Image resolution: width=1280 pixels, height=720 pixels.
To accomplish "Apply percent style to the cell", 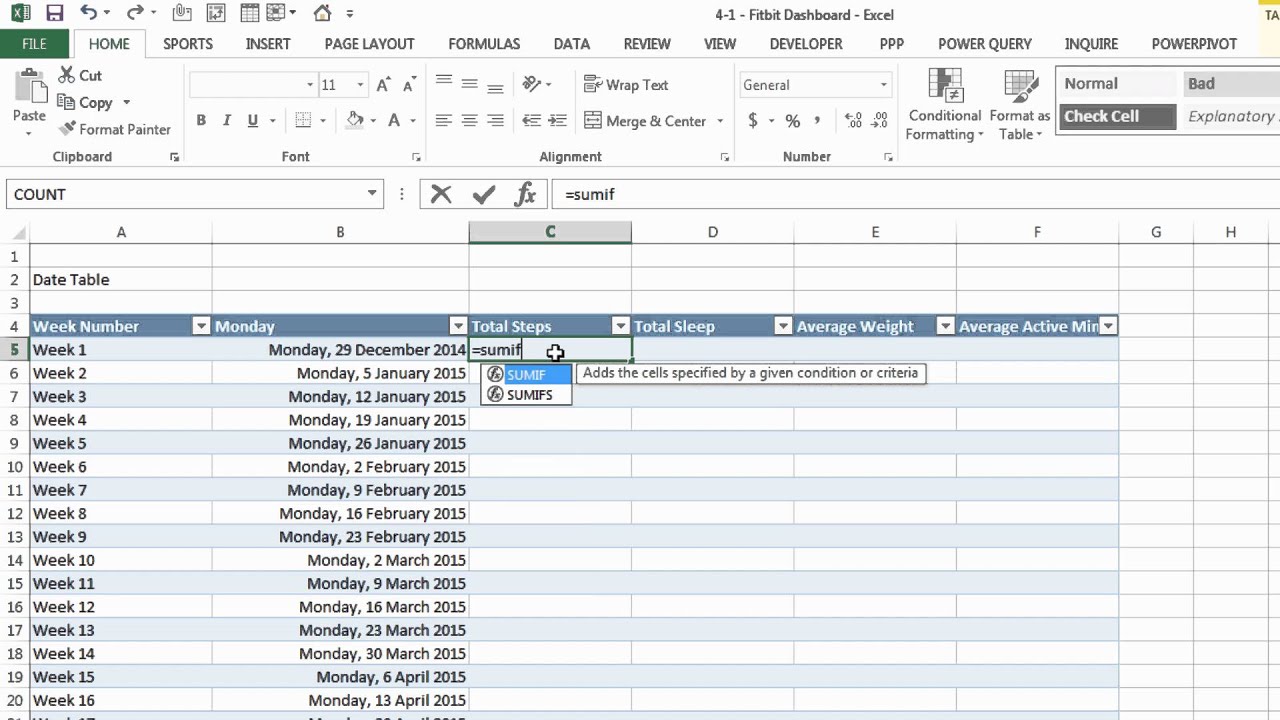I will [x=792, y=121].
